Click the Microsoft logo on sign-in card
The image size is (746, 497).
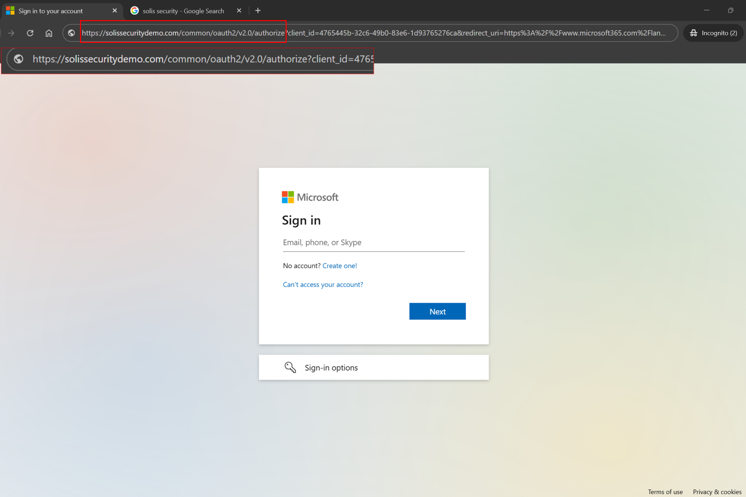pos(310,197)
